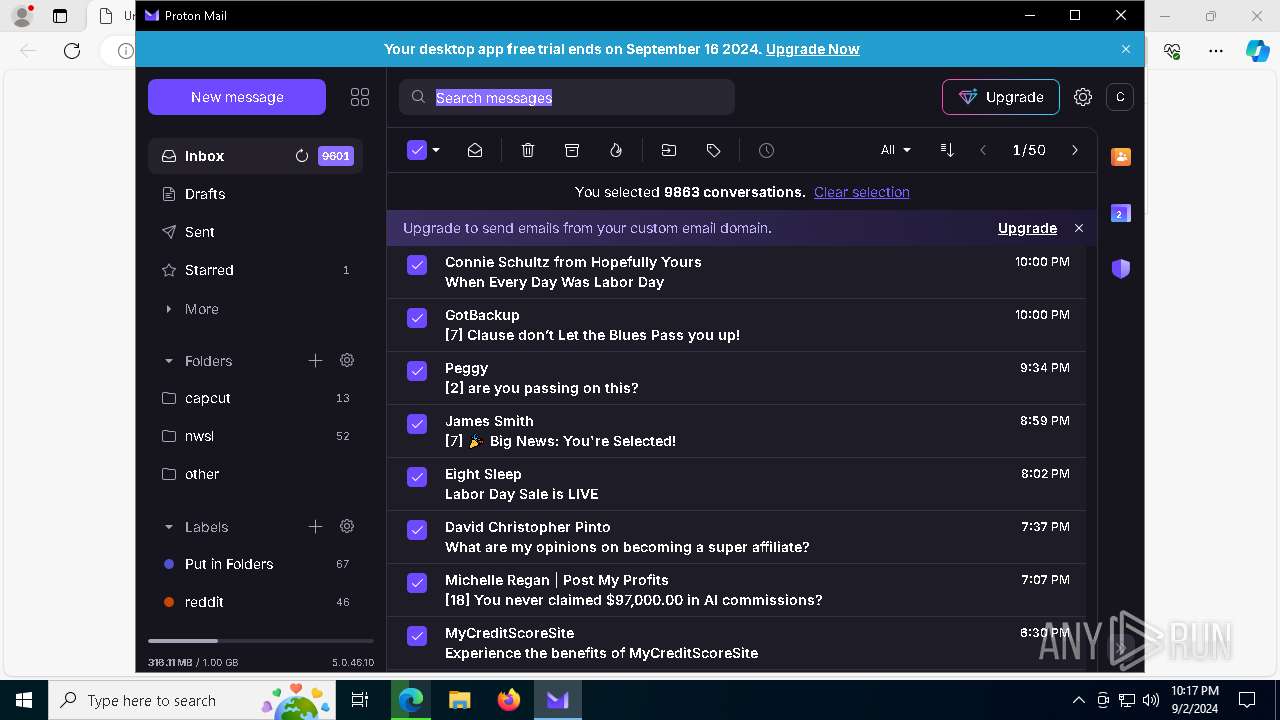Open the nwsl folder
The image size is (1280, 720).
(255, 436)
